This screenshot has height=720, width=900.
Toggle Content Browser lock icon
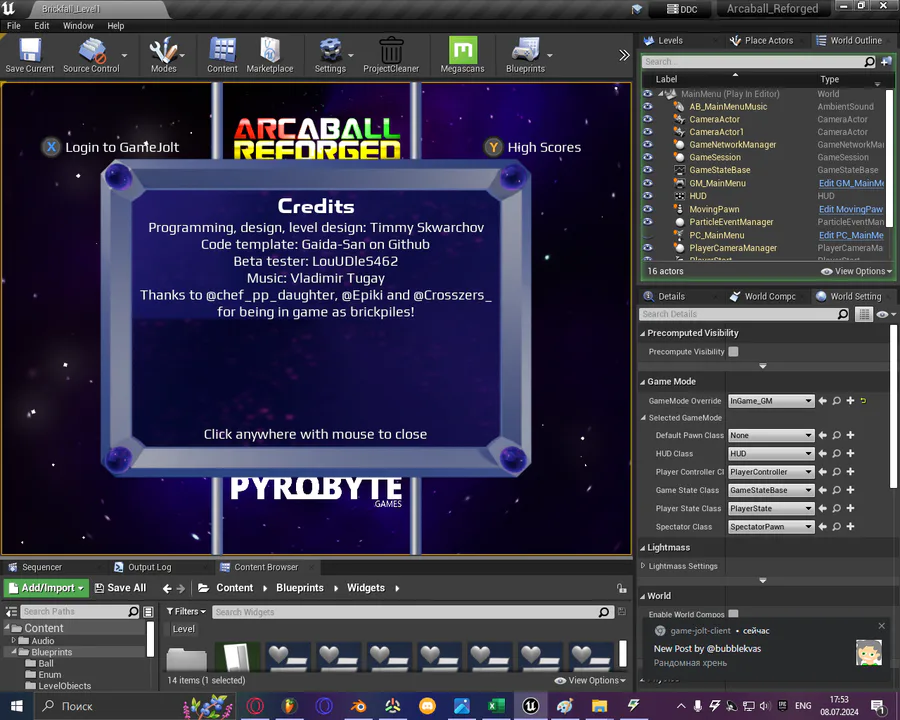(x=622, y=588)
